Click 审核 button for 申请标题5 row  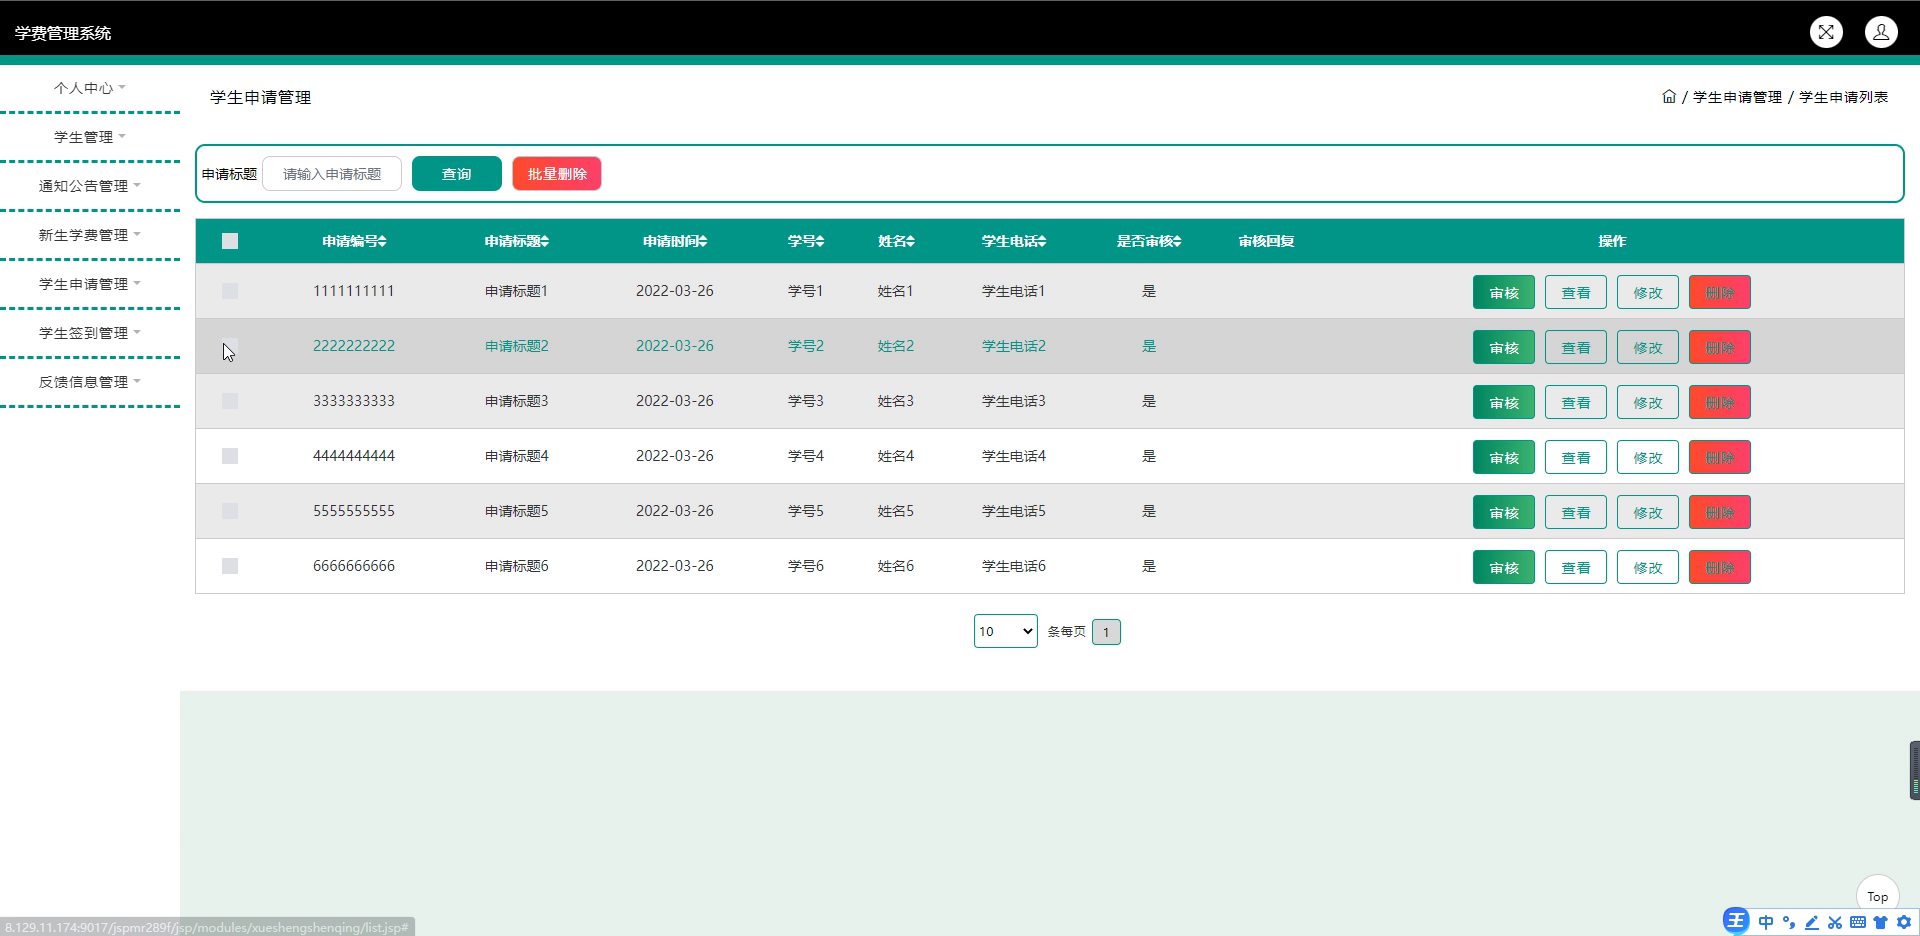pyautogui.click(x=1504, y=513)
